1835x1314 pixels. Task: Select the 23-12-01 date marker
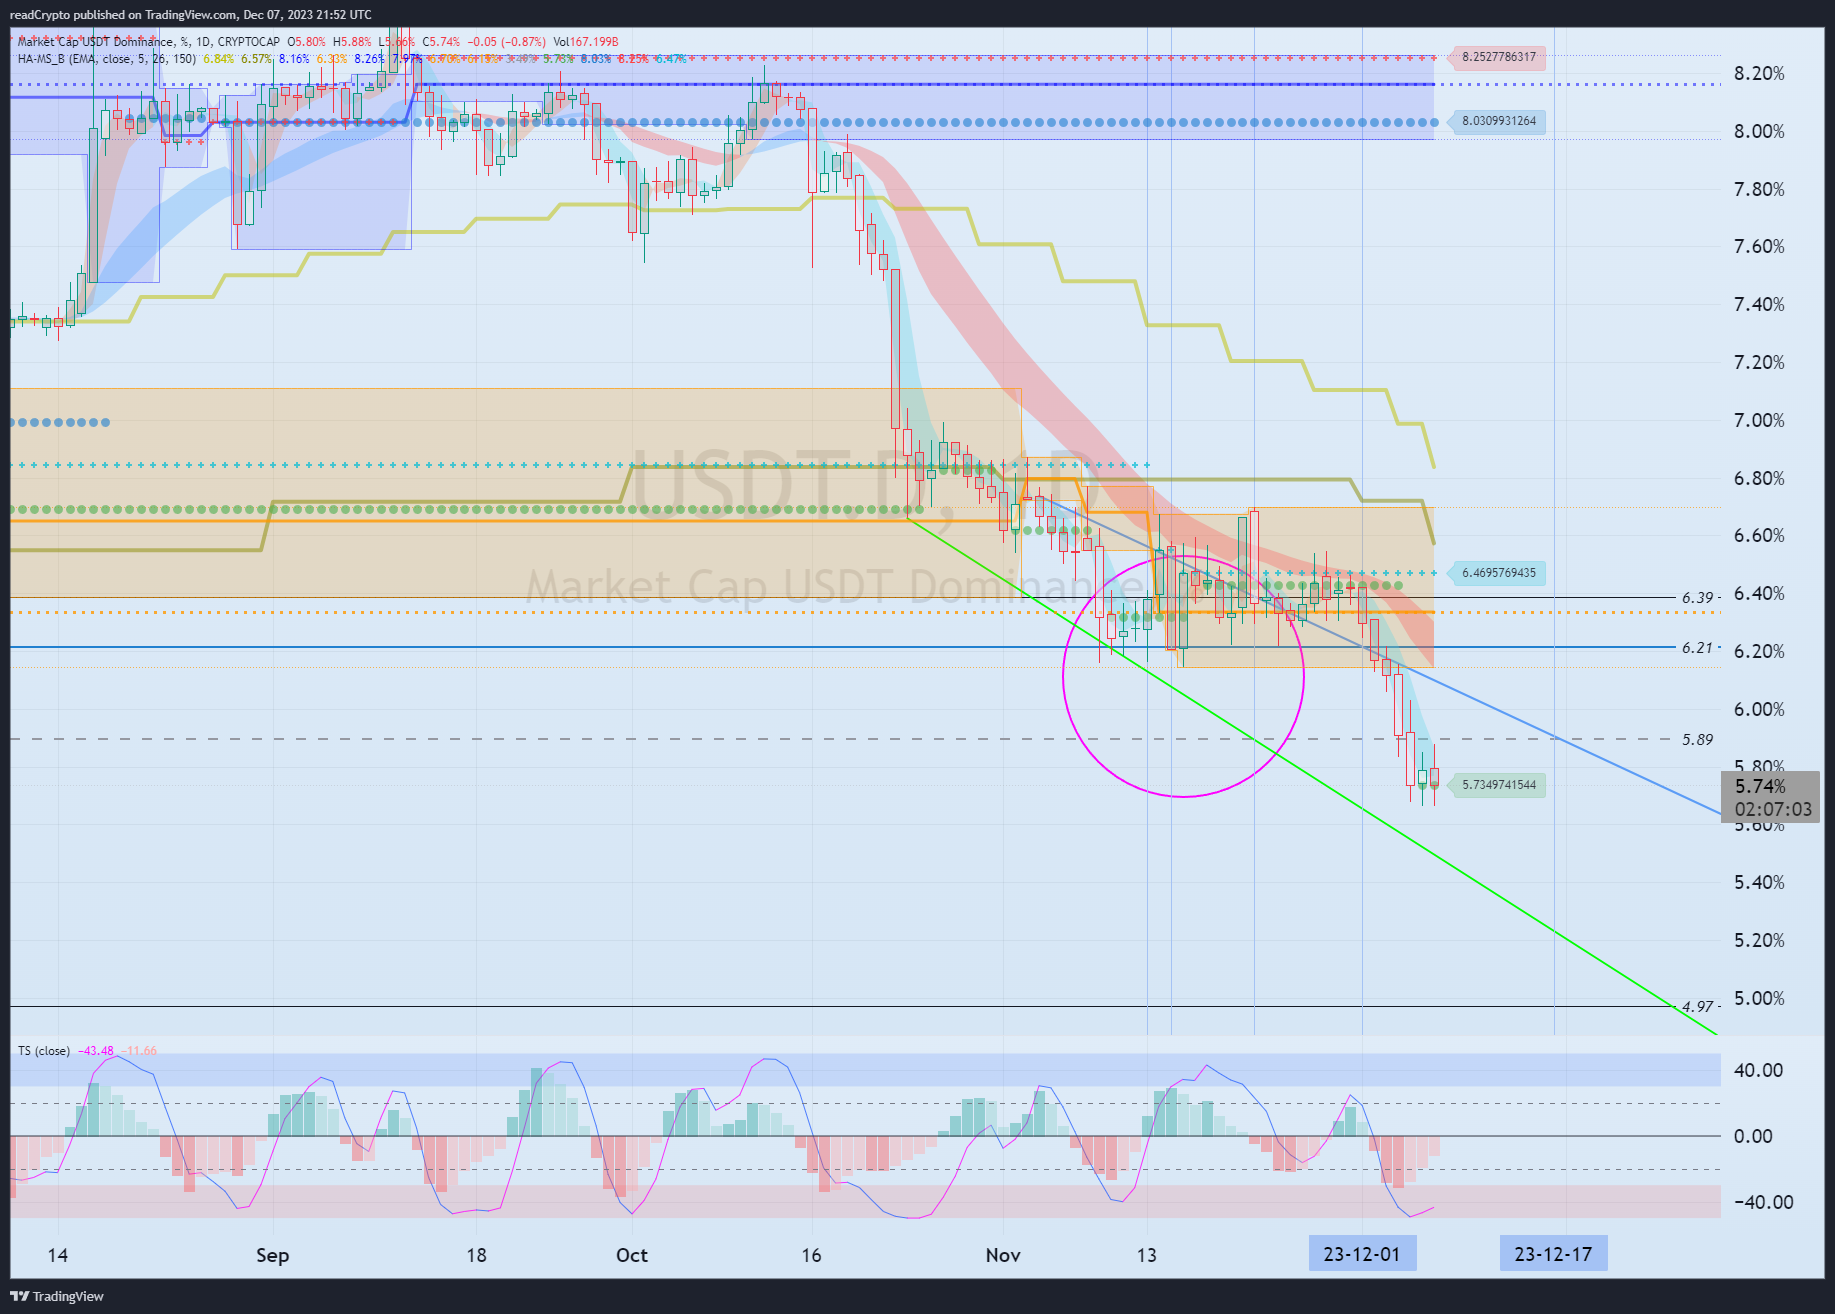pos(1362,1254)
